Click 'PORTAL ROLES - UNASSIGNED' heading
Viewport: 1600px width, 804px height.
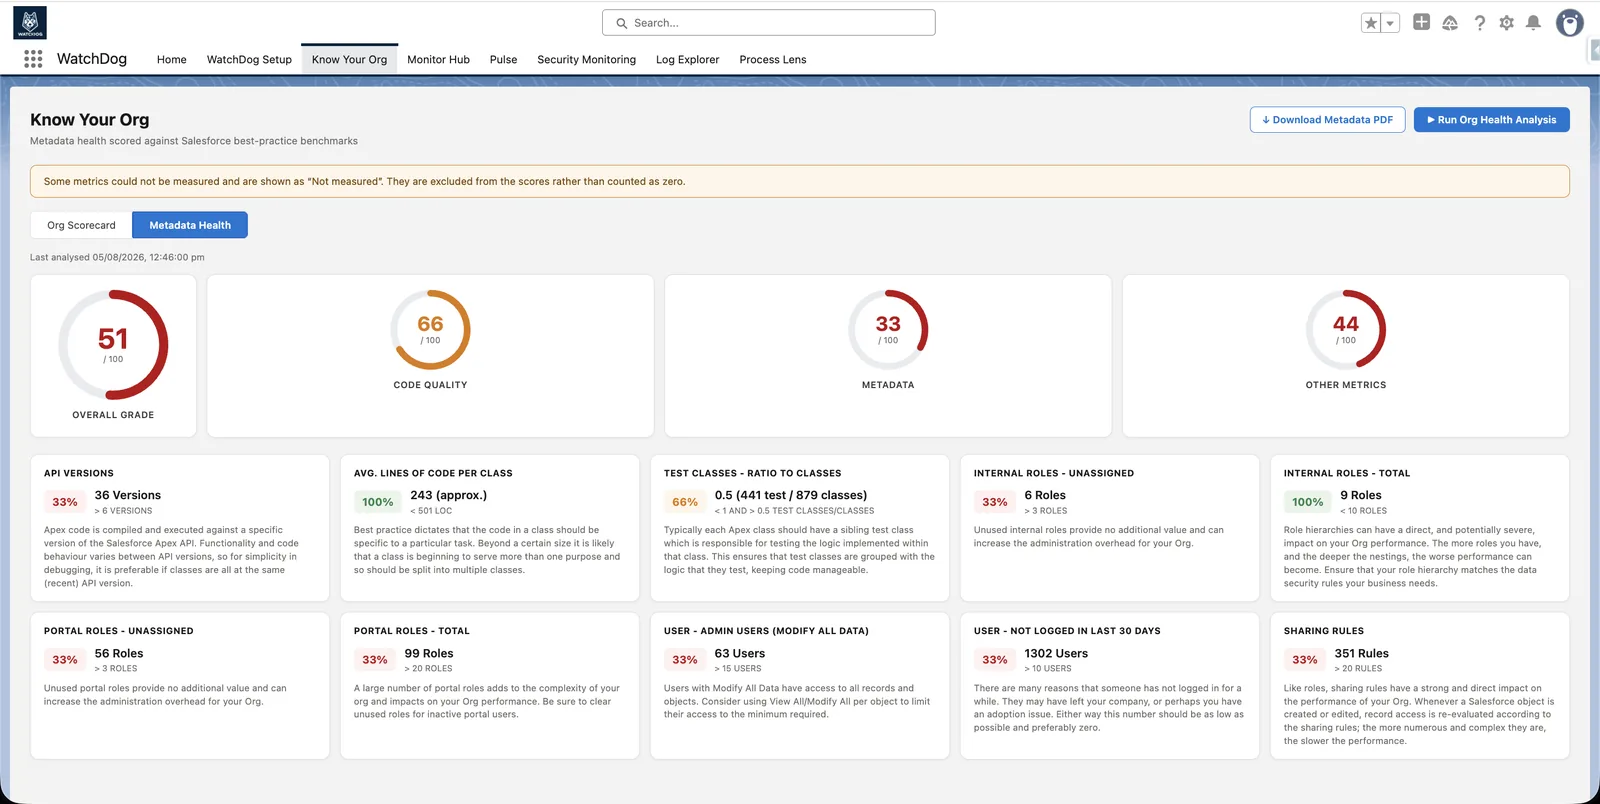click(119, 631)
